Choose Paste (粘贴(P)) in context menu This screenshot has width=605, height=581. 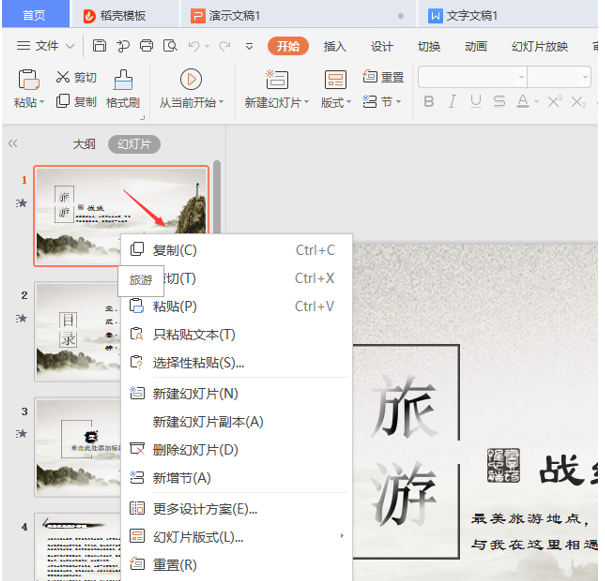[236, 306]
